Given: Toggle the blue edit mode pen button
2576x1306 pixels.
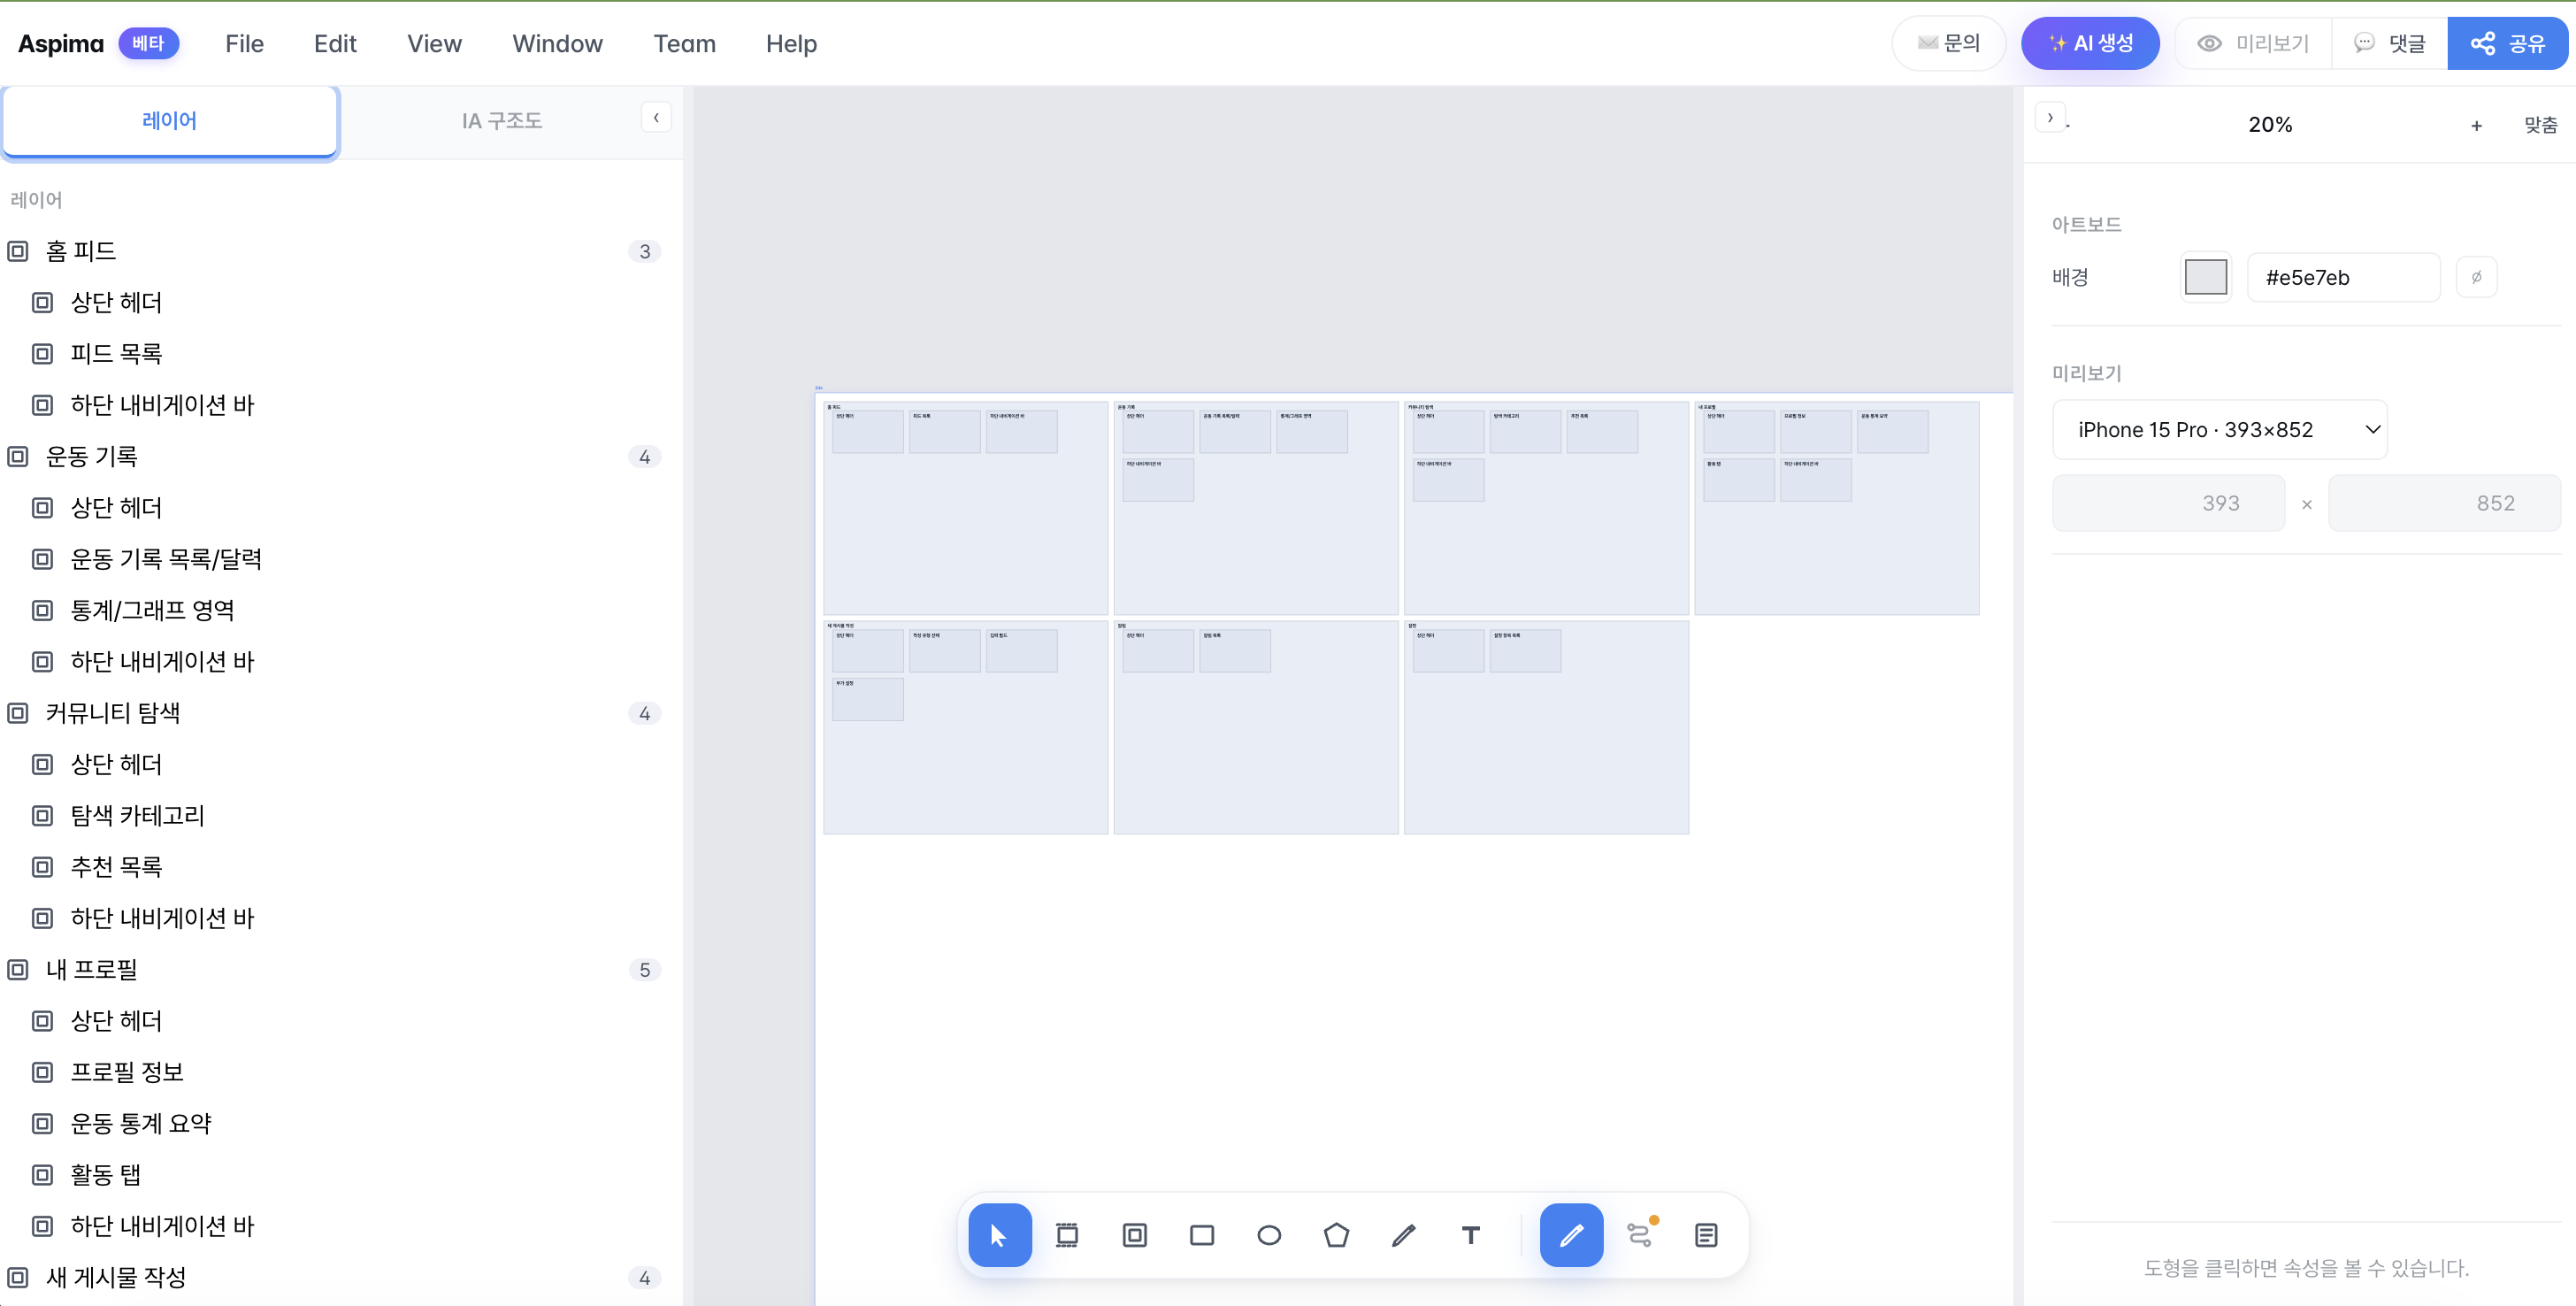Looking at the screenshot, I should tap(1571, 1235).
